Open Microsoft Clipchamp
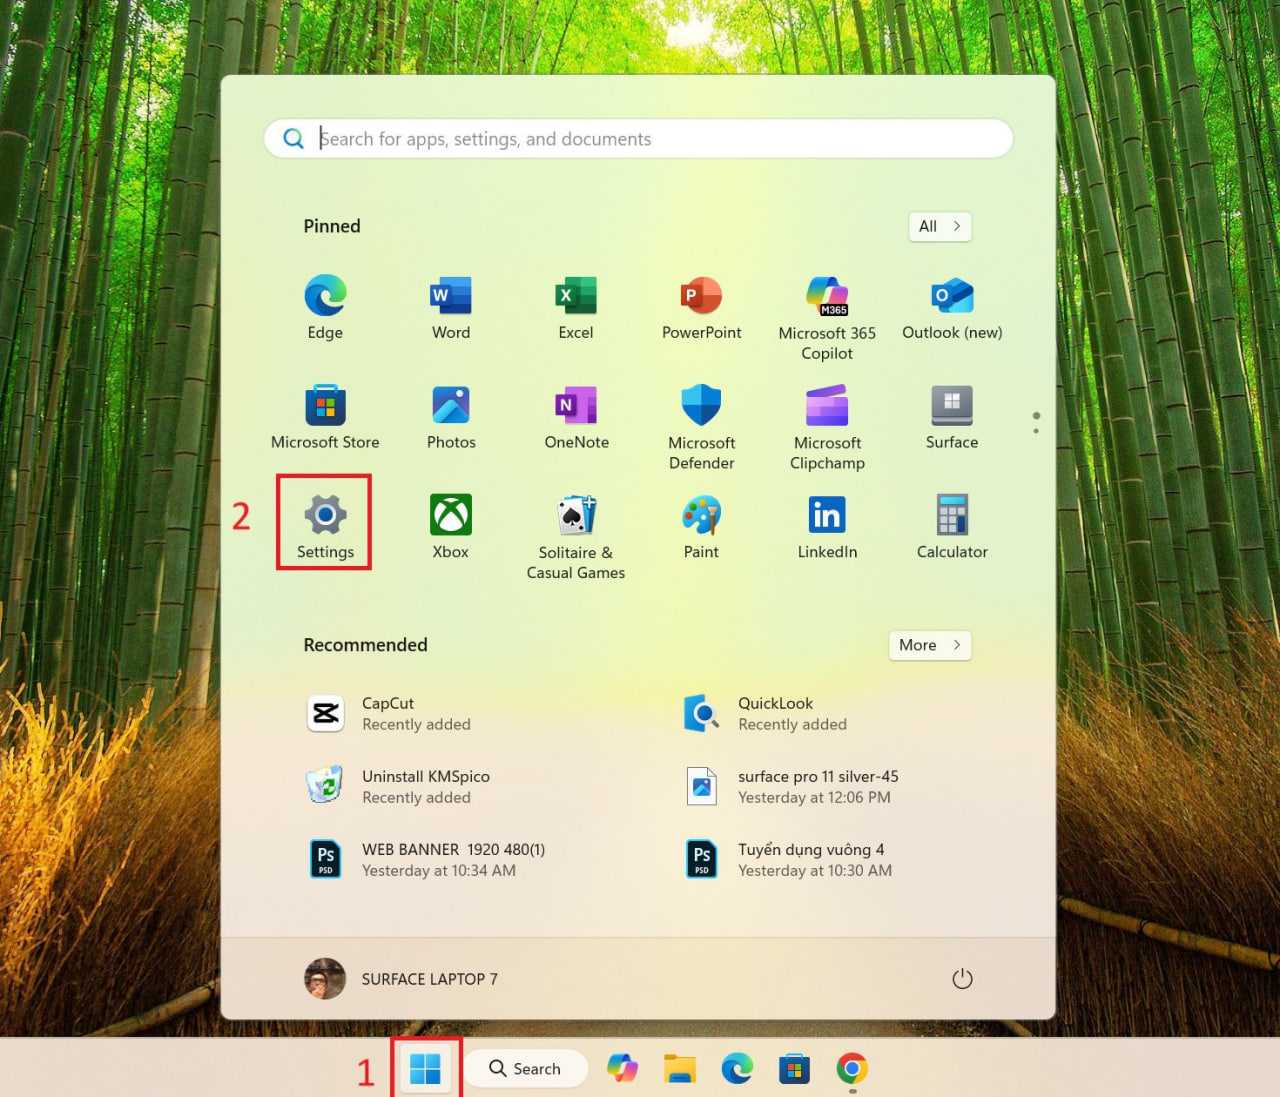The height and width of the screenshot is (1097, 1280). pos(827,427)
